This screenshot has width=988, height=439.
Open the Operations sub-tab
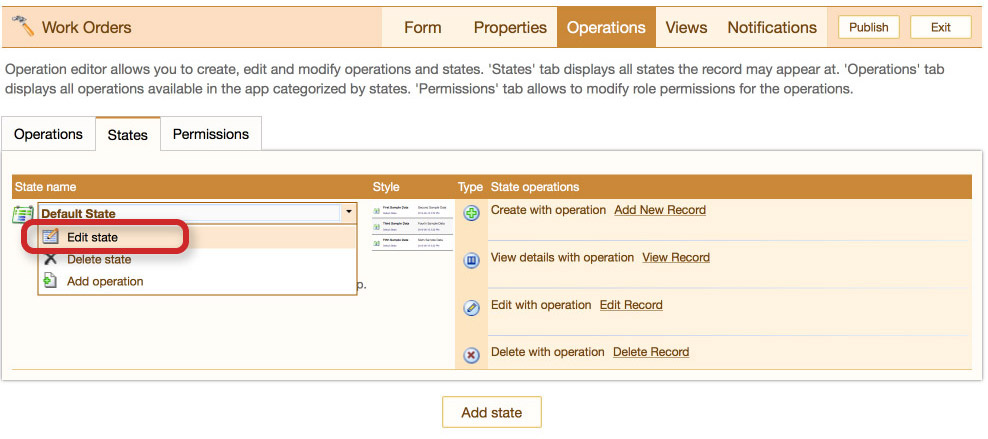click(x=48, y=134)
